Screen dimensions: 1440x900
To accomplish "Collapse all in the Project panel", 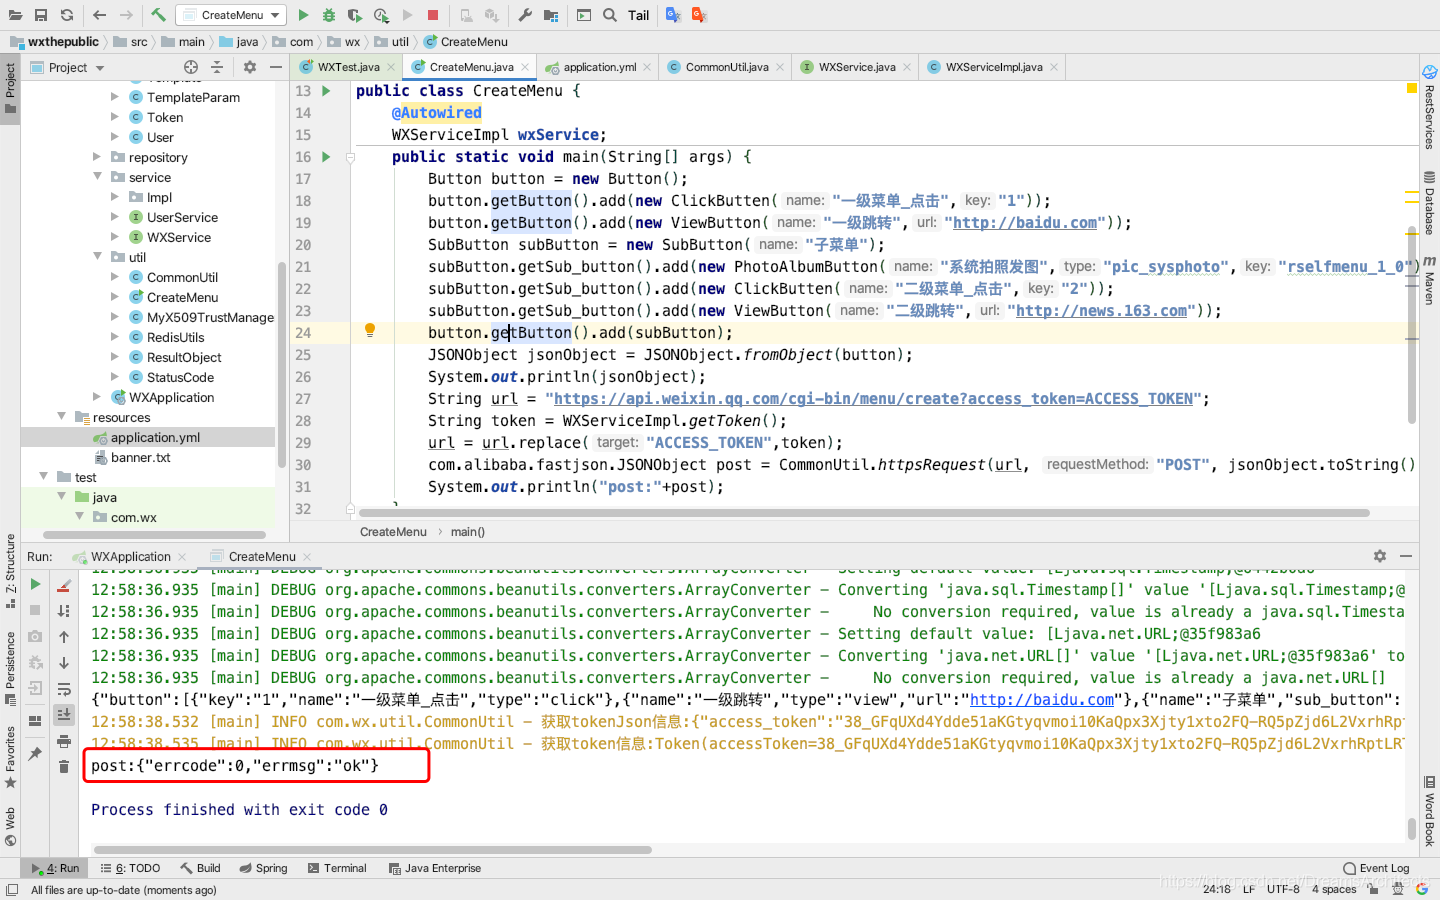I will (x=217, y=67).
